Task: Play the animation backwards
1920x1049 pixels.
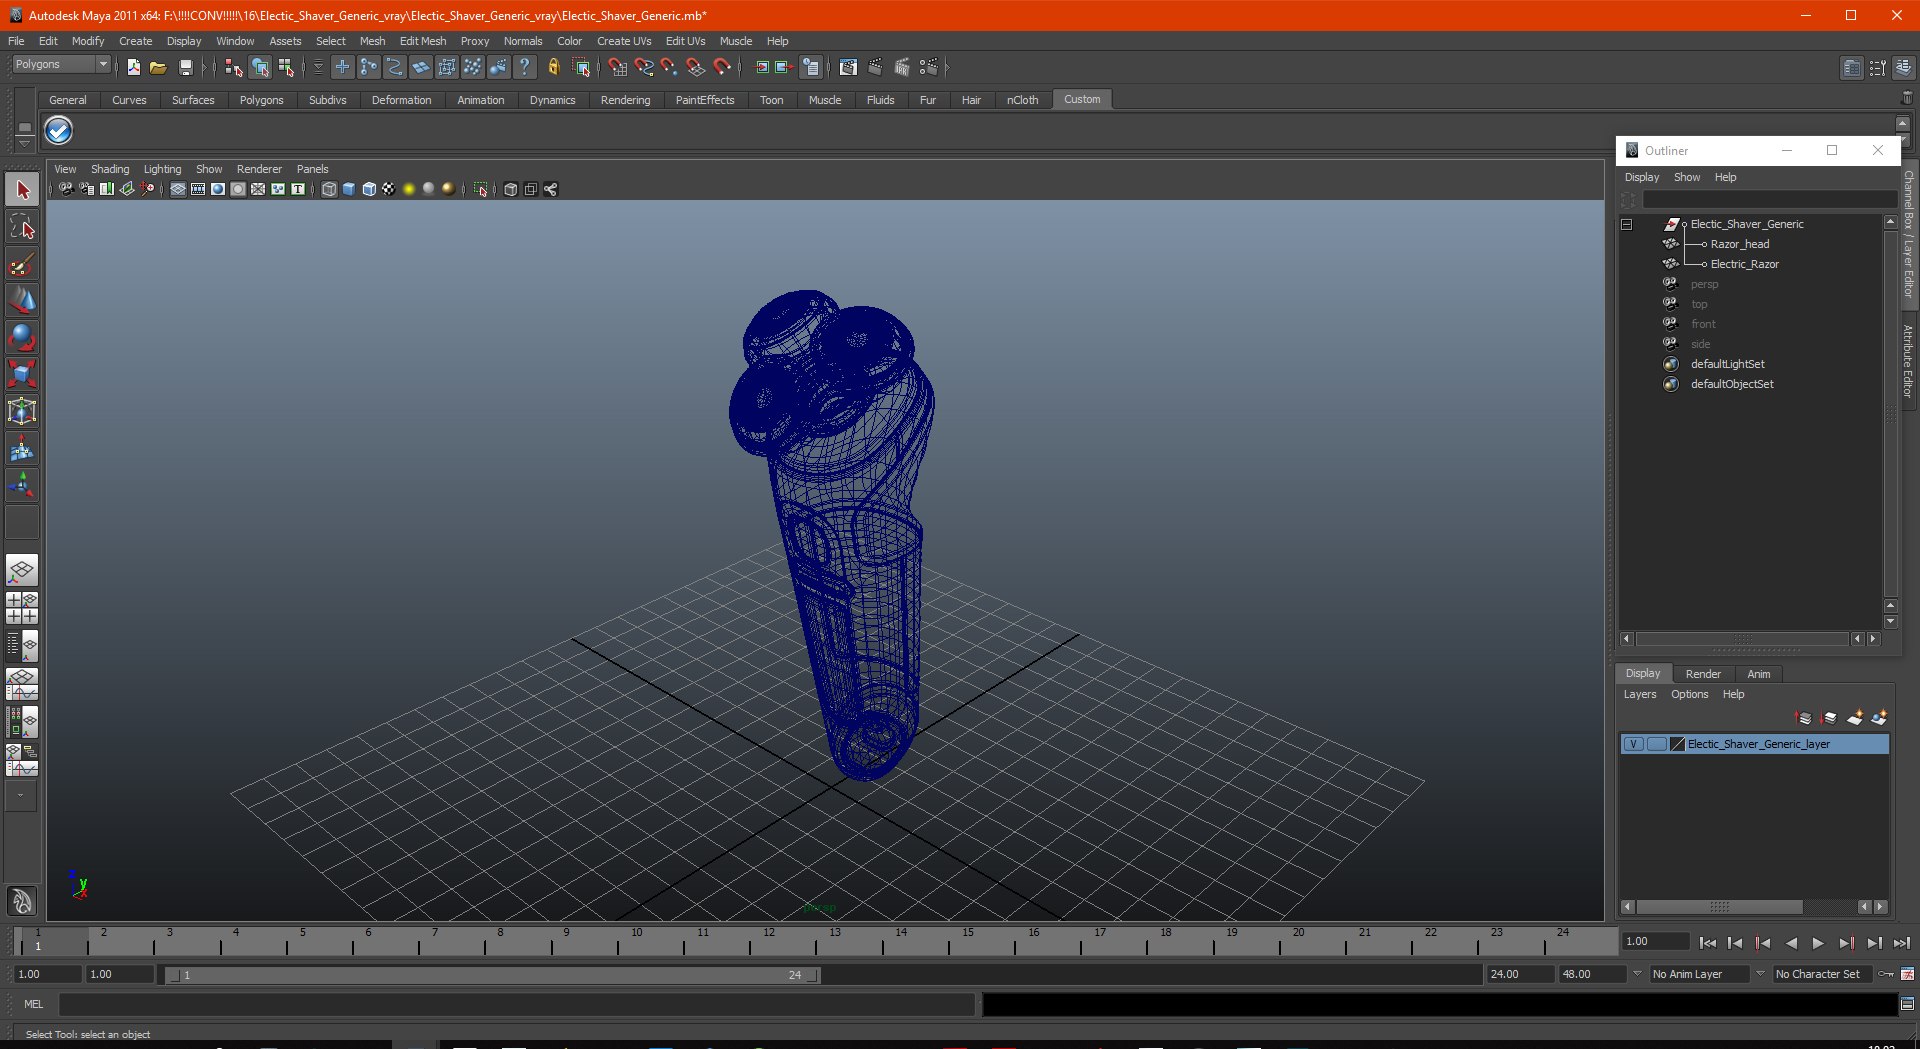Action: 1791,942
